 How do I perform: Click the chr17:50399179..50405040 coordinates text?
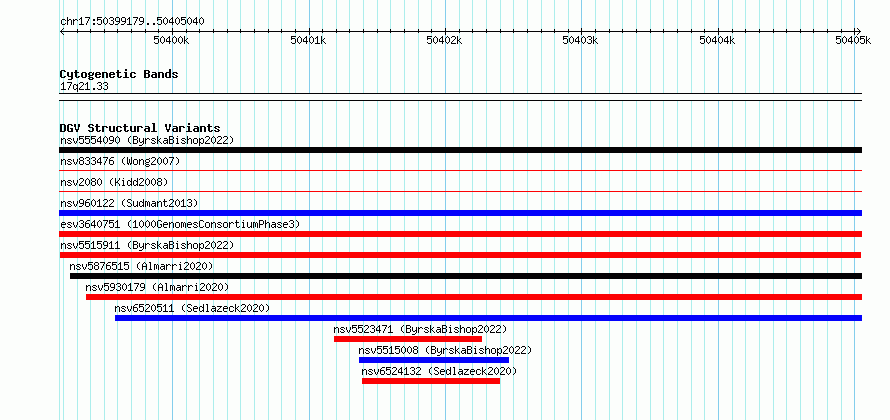click(132, 22)
